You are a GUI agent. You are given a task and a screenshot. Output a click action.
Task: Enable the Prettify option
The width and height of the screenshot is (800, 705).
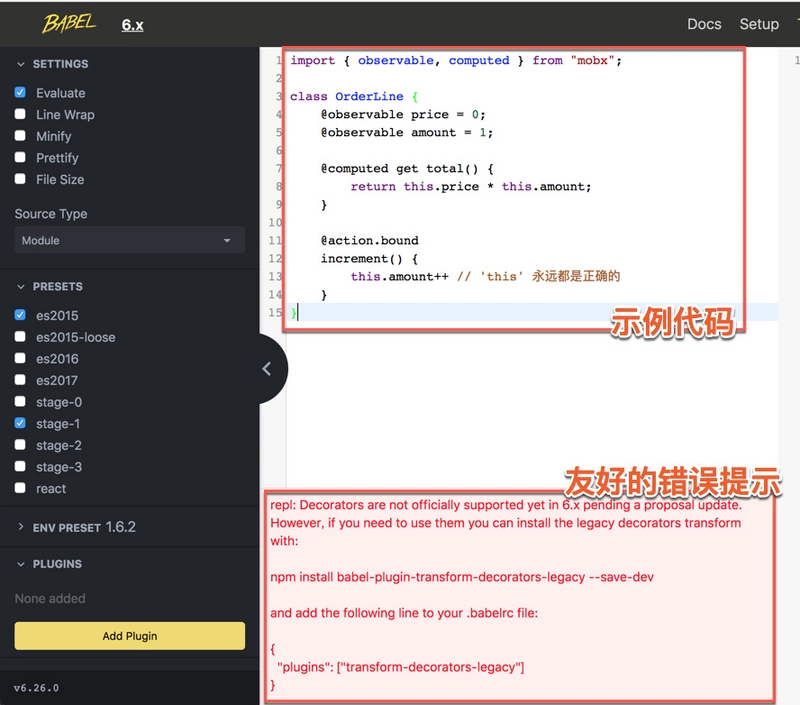pyautogui.click(x=20, y=157)
